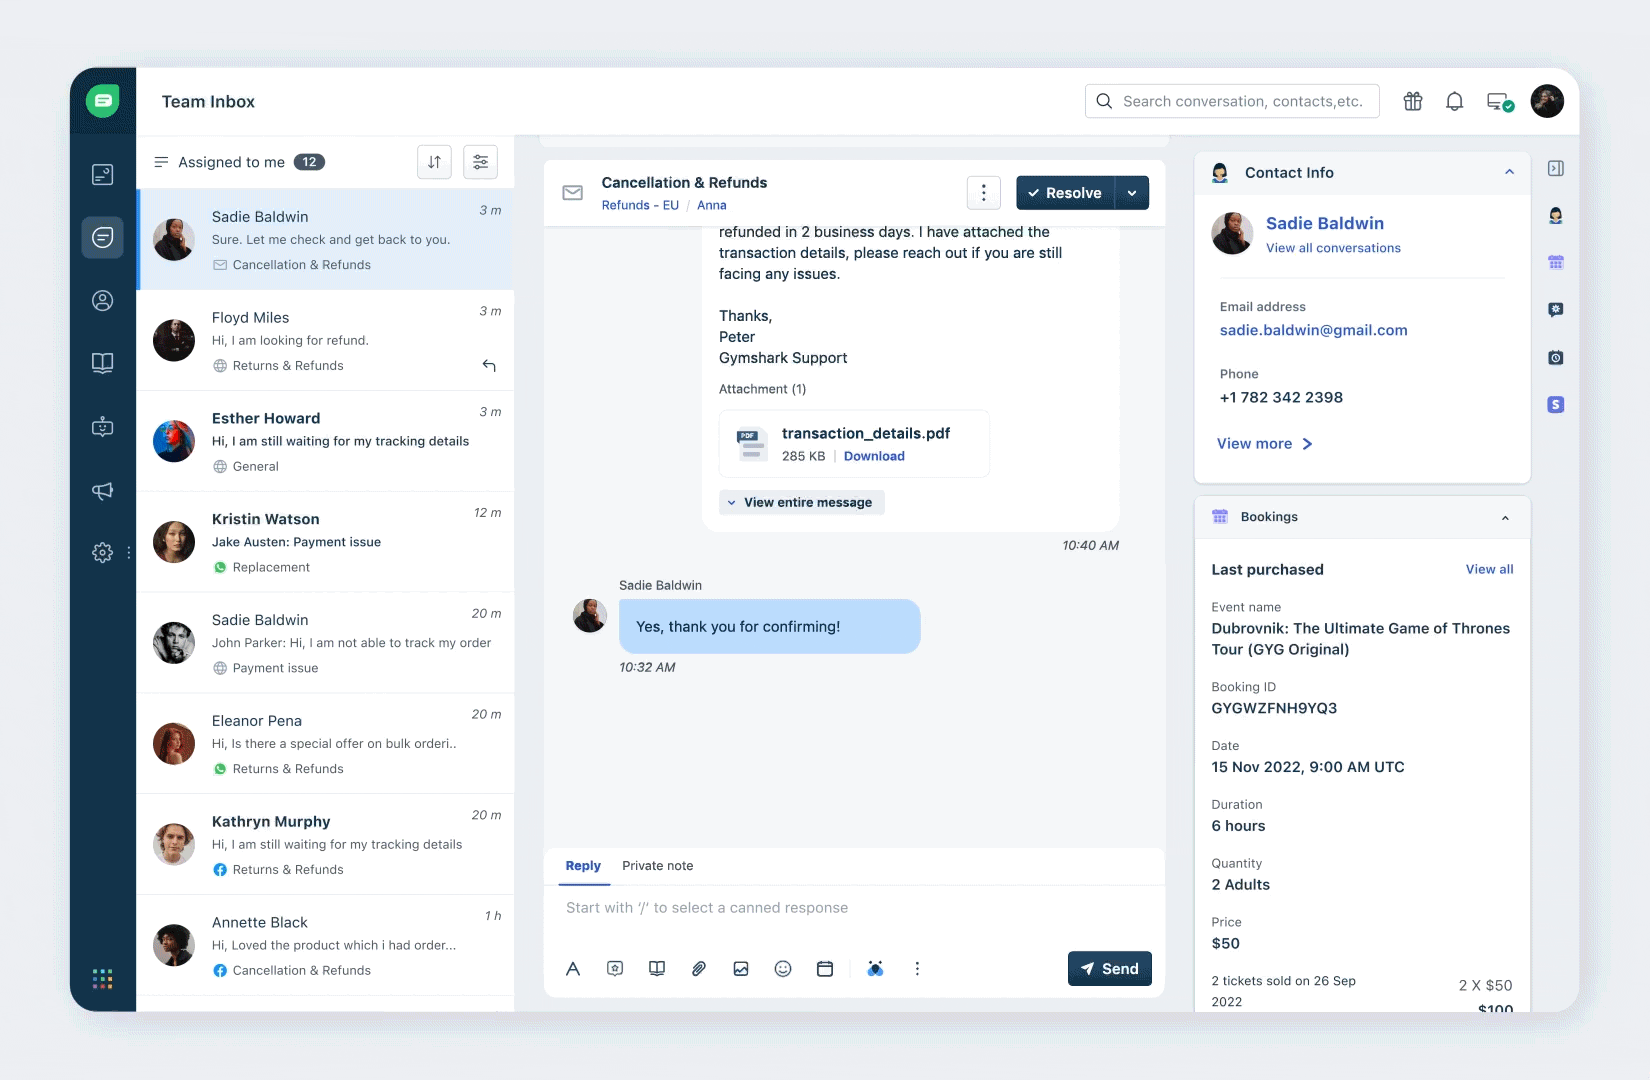Download the transaction_details.pdf attachment

pos(874,456)
